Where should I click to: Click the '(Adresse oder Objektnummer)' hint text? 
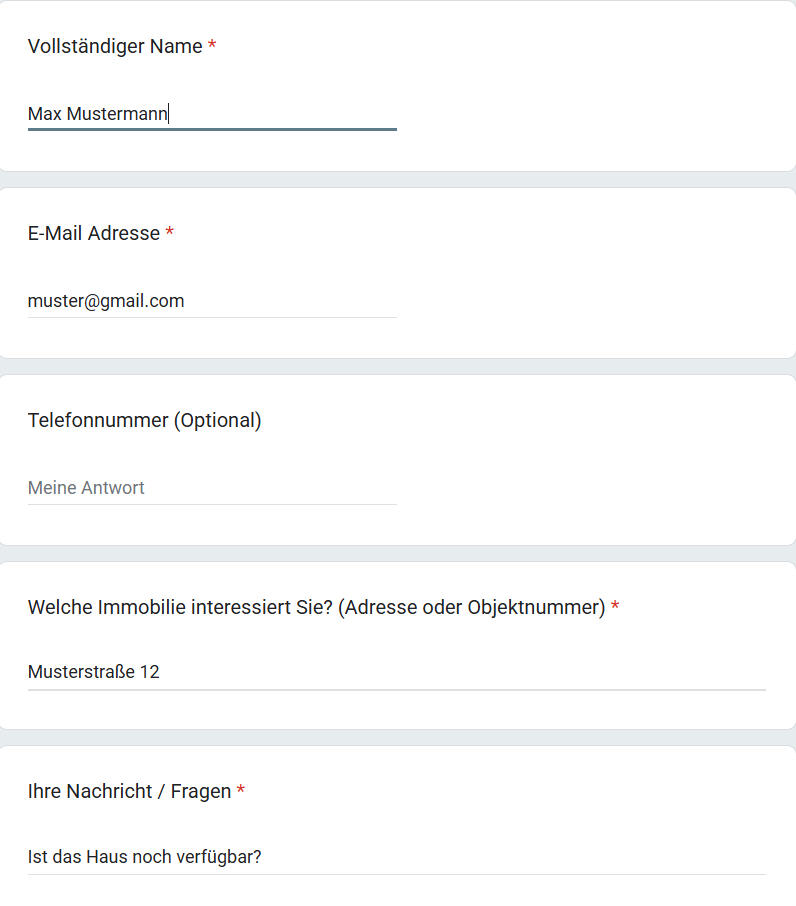[472, 607]
